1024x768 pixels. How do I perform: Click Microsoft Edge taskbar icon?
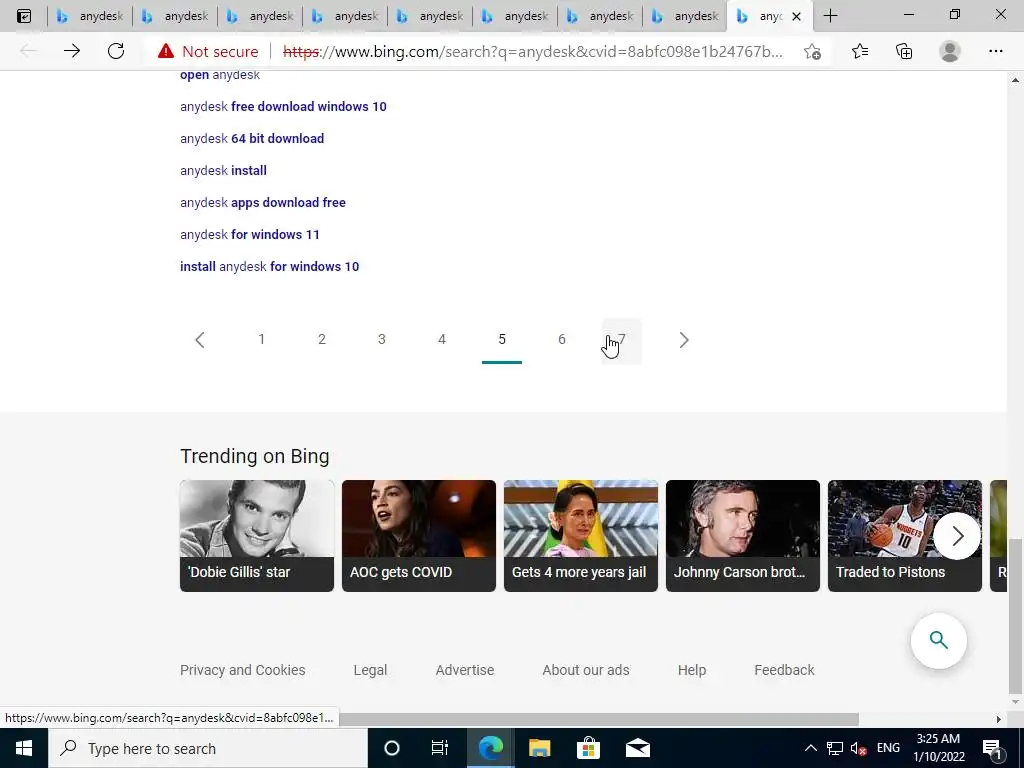click(x=490, y=748)
